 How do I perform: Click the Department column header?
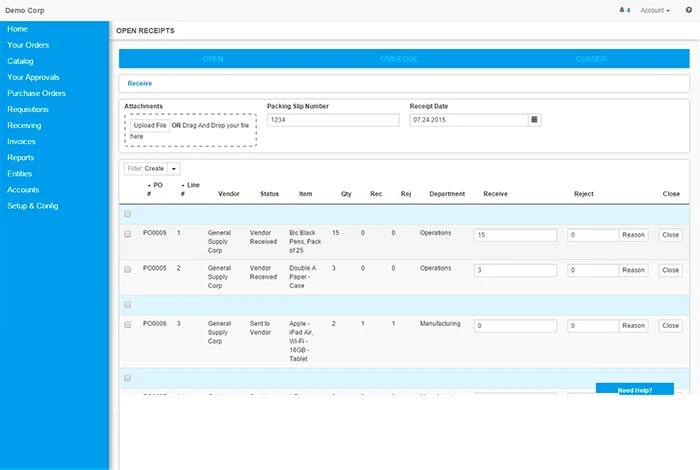(447, 194)
